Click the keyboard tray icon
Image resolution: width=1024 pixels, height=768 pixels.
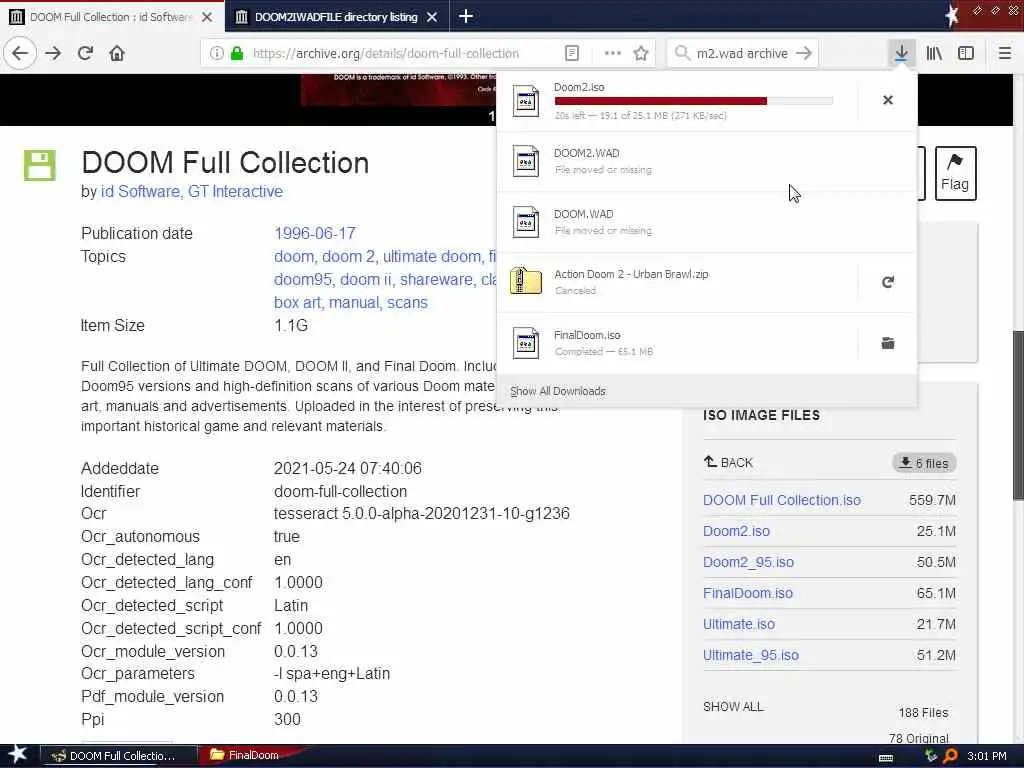[886, 757]
